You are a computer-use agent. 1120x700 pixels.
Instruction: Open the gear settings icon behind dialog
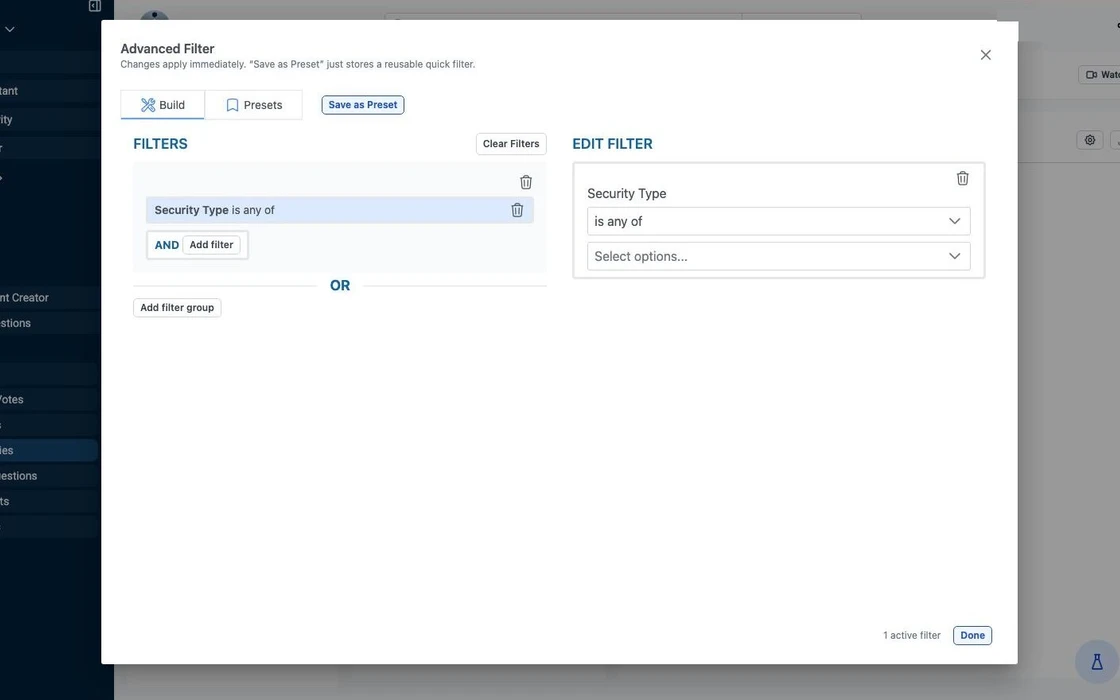(1090, 140)
